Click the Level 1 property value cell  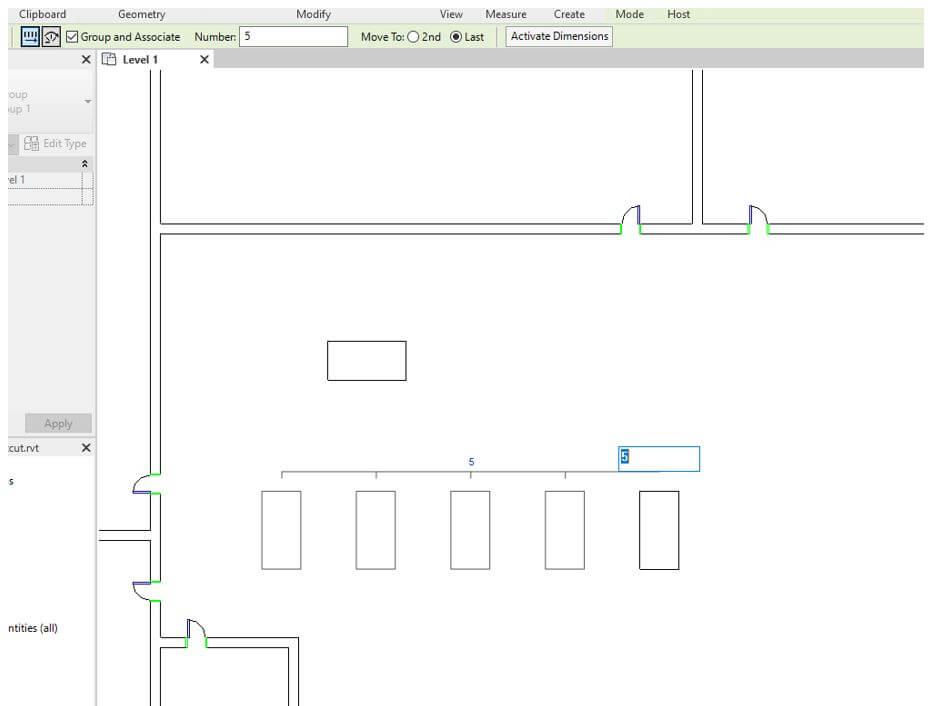pyautogui.click(x=45, y=180)
